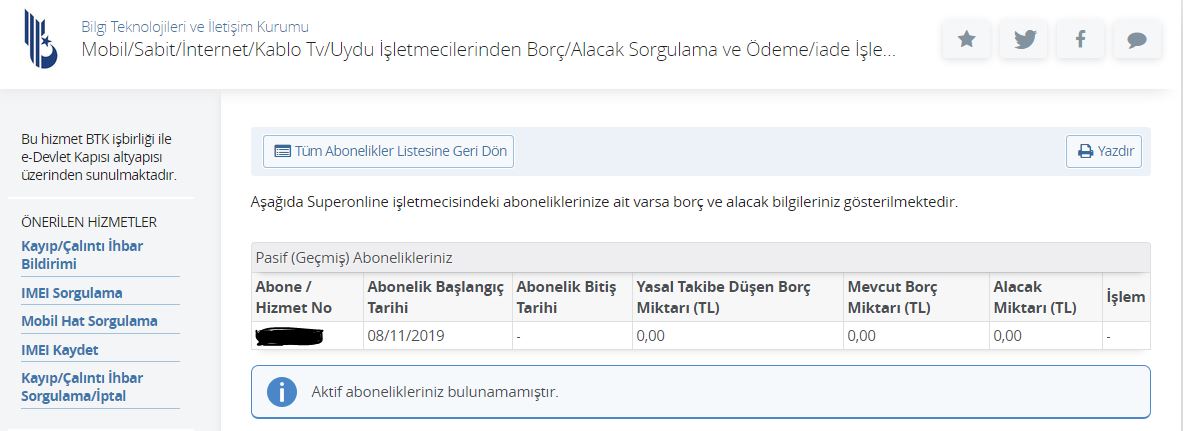The image size is (1183, 431).
Task: Click list icon on Geri Dön button
Action: click(x=282, y=151)
